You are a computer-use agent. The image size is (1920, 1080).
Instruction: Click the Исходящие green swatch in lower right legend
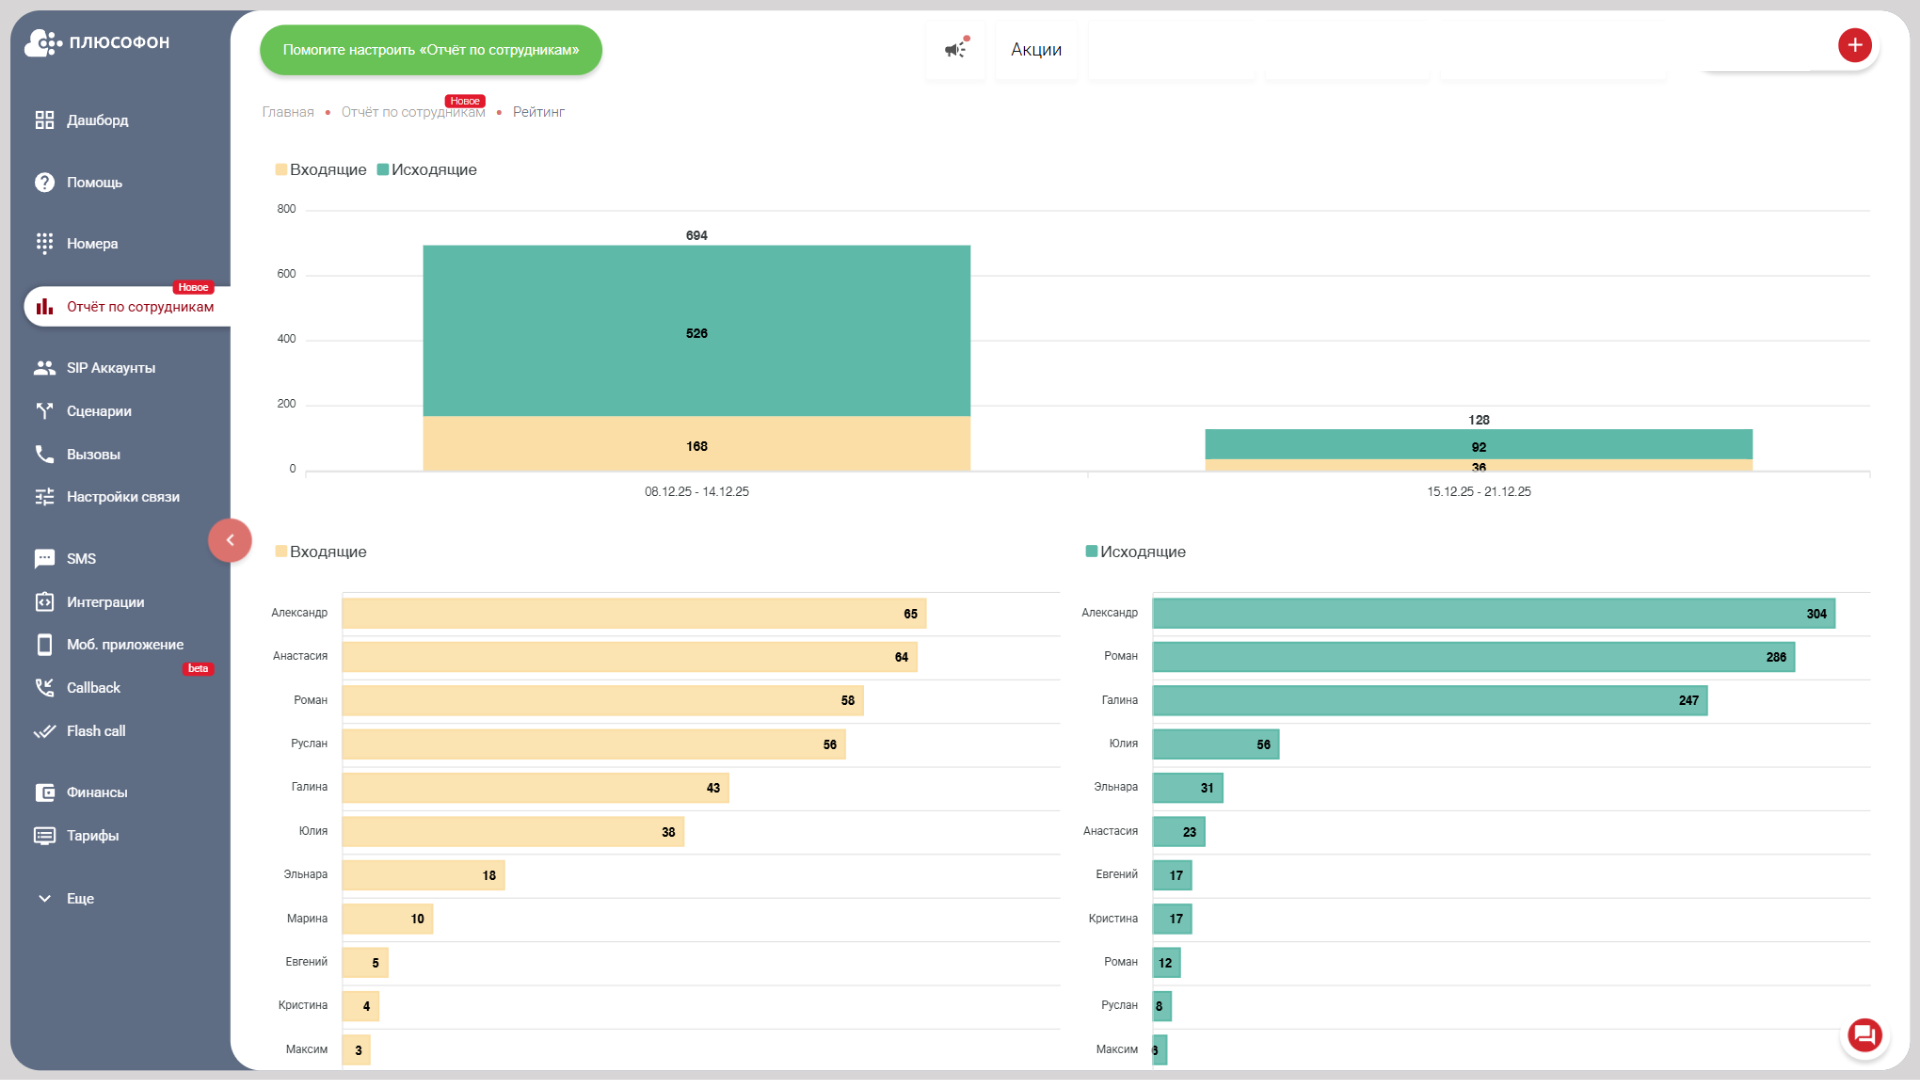coord(1092,552)
